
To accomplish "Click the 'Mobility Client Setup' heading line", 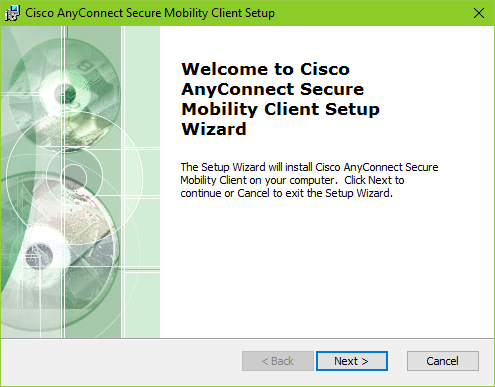I will [281, 109].
